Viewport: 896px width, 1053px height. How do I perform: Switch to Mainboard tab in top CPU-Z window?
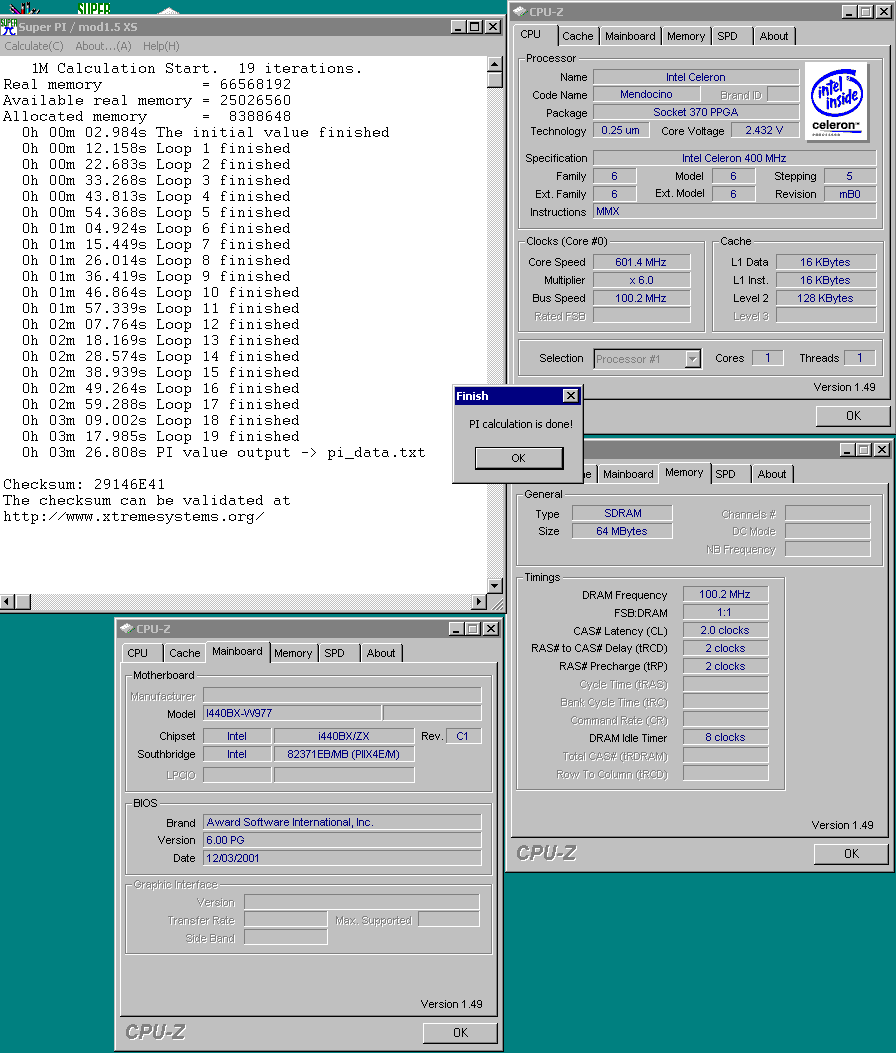pyautogui.click(x=630, y=36)
